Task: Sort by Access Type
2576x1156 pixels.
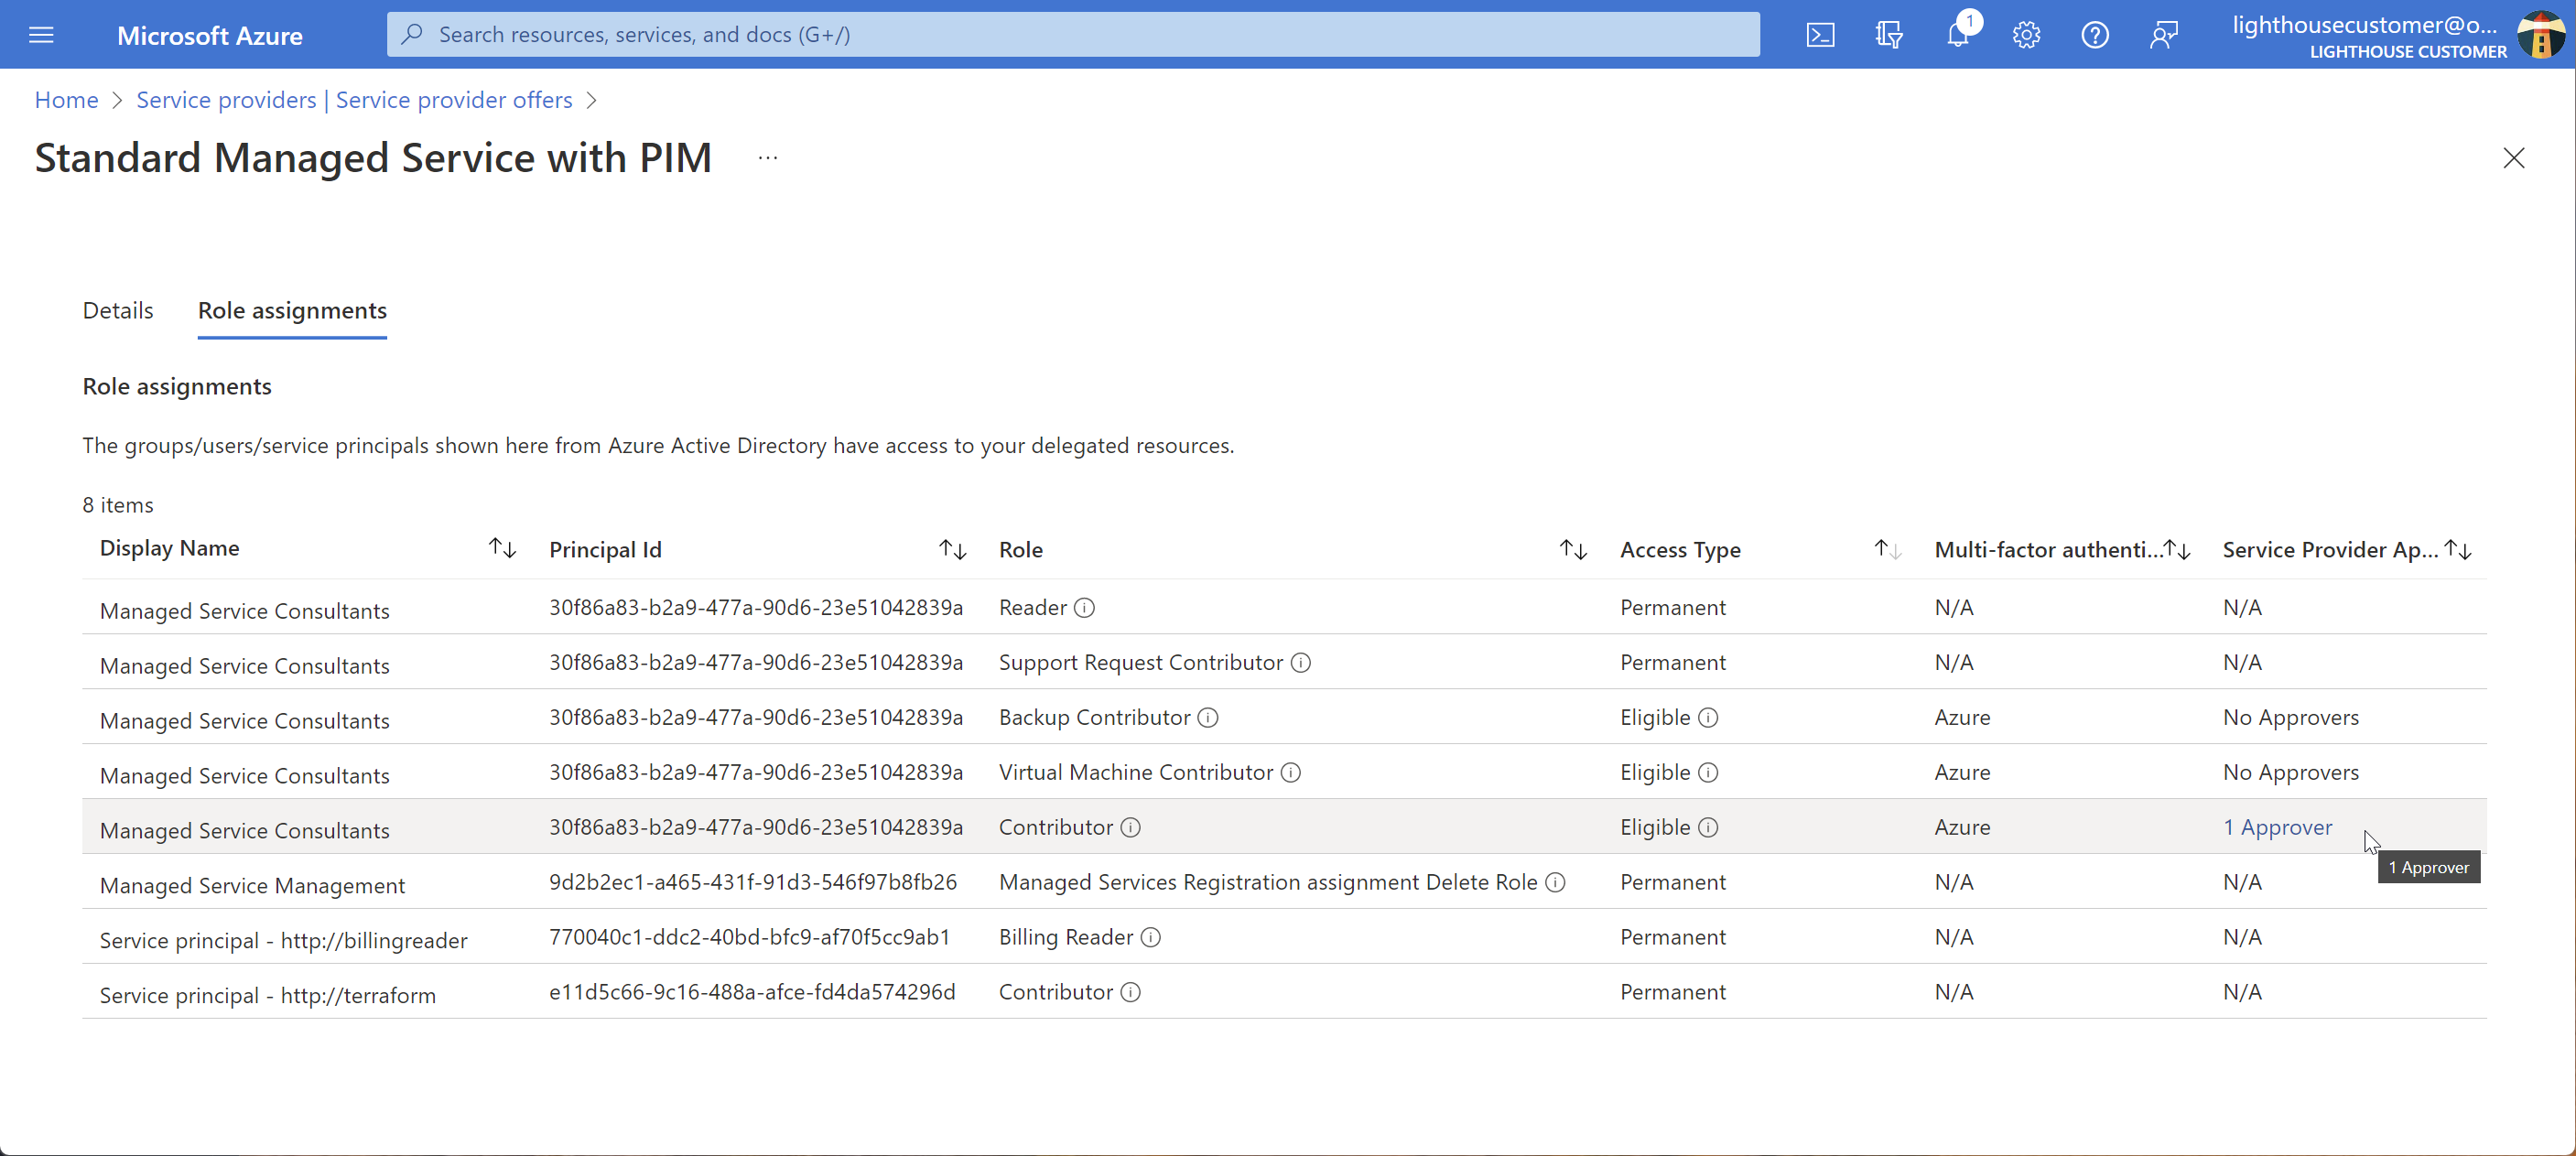Action: pyautogui.click(x=1886, y=548)
